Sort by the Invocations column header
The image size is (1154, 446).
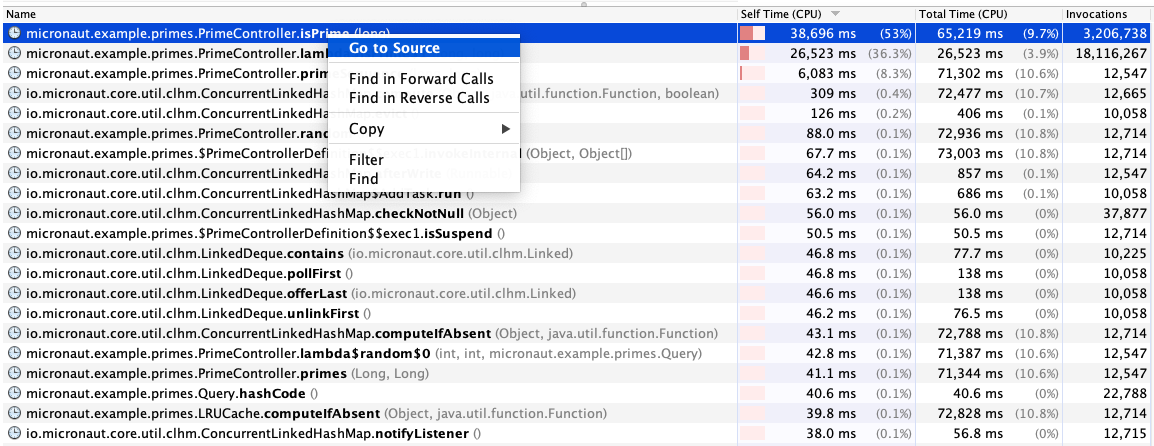pyautogui.click(x=1096, y=14)
